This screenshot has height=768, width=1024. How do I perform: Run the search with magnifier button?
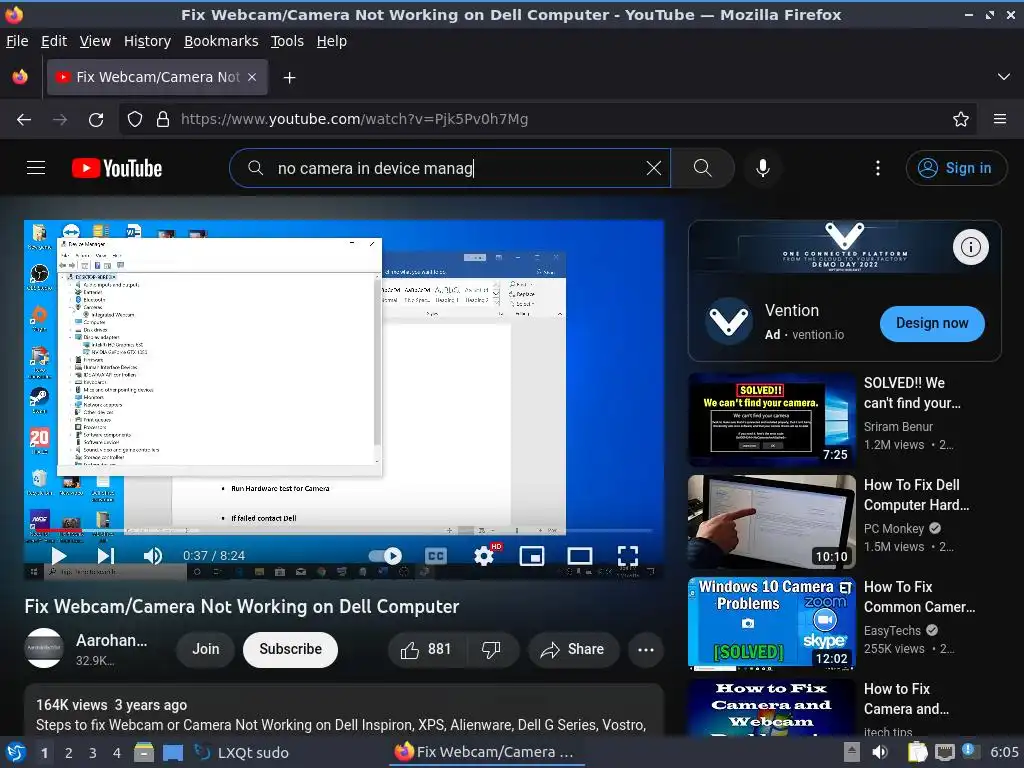pyautogui.click(x=703, y=168)
